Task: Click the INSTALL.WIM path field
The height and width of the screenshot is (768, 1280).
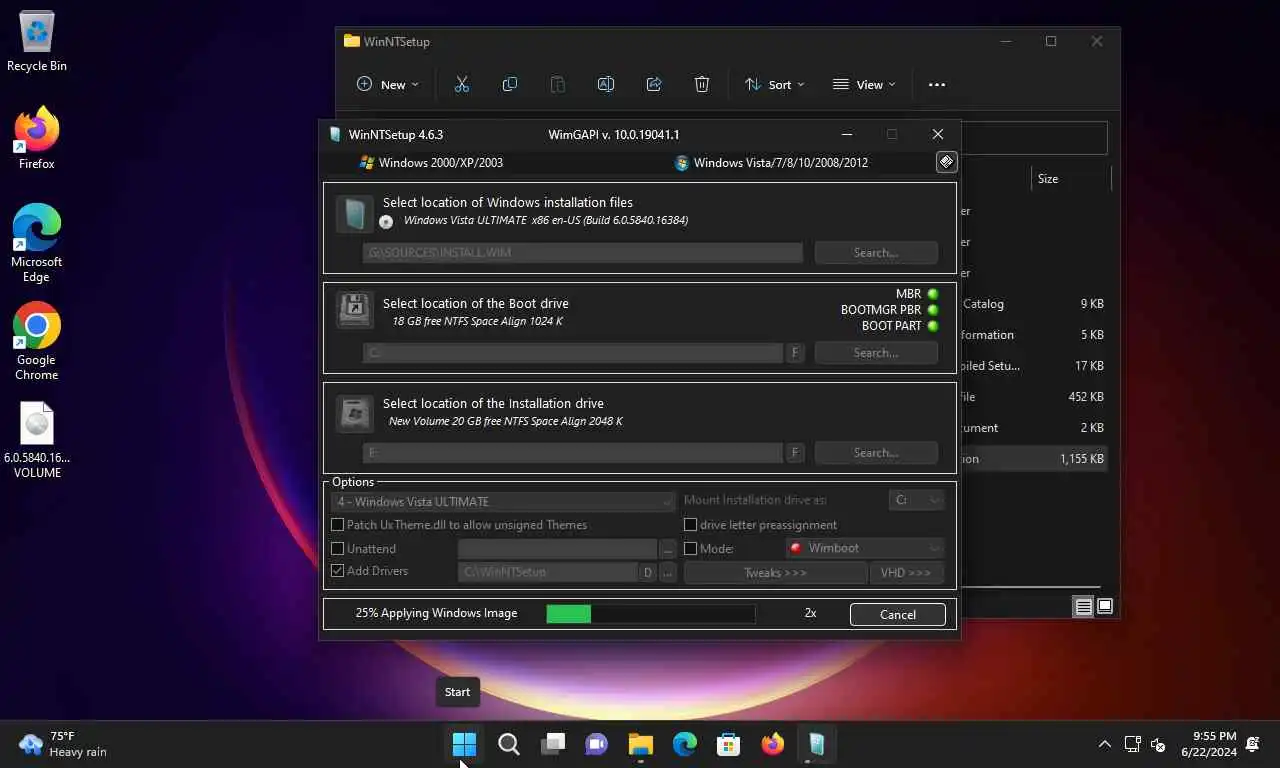Action: pyautogui.click(x=583, y=253)
